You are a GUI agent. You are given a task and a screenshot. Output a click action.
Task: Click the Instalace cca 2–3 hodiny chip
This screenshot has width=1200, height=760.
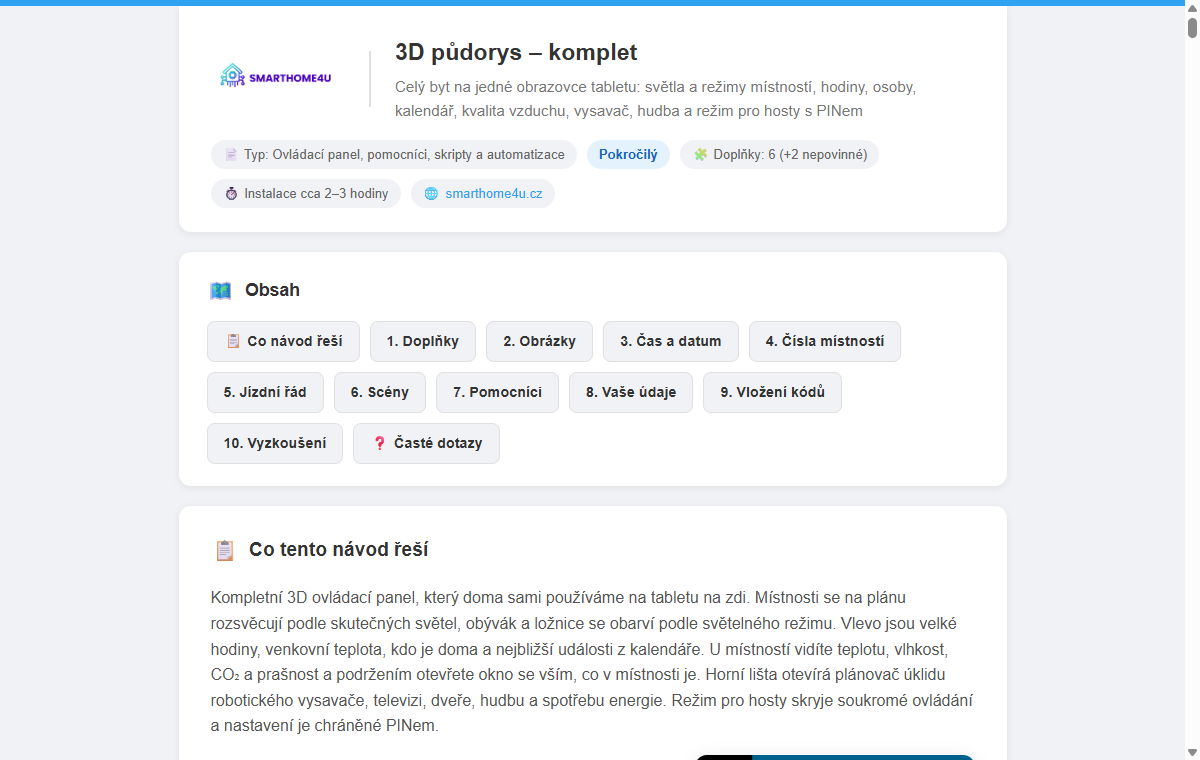[x=306, y=194]
